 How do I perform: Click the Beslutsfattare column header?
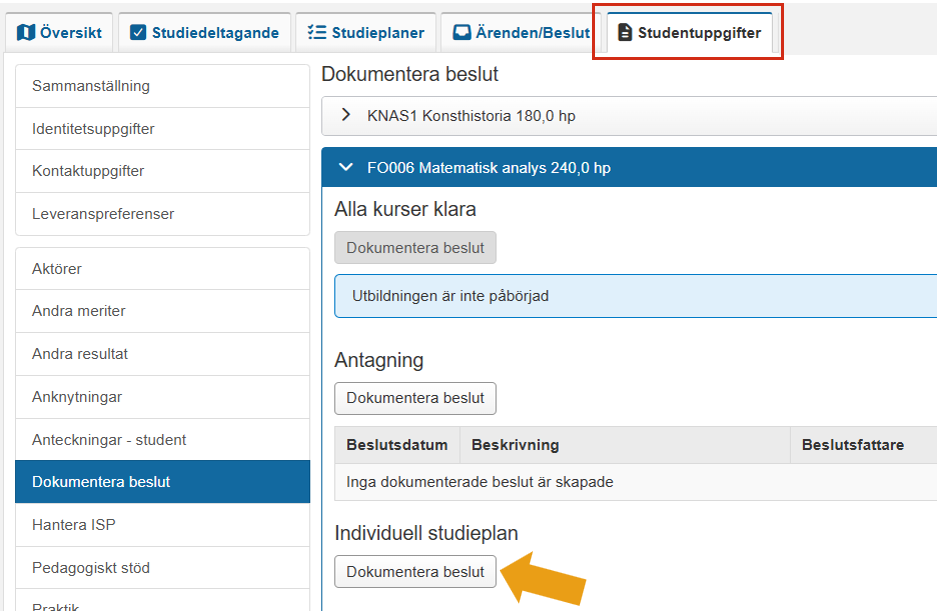(x=863, y=445)
